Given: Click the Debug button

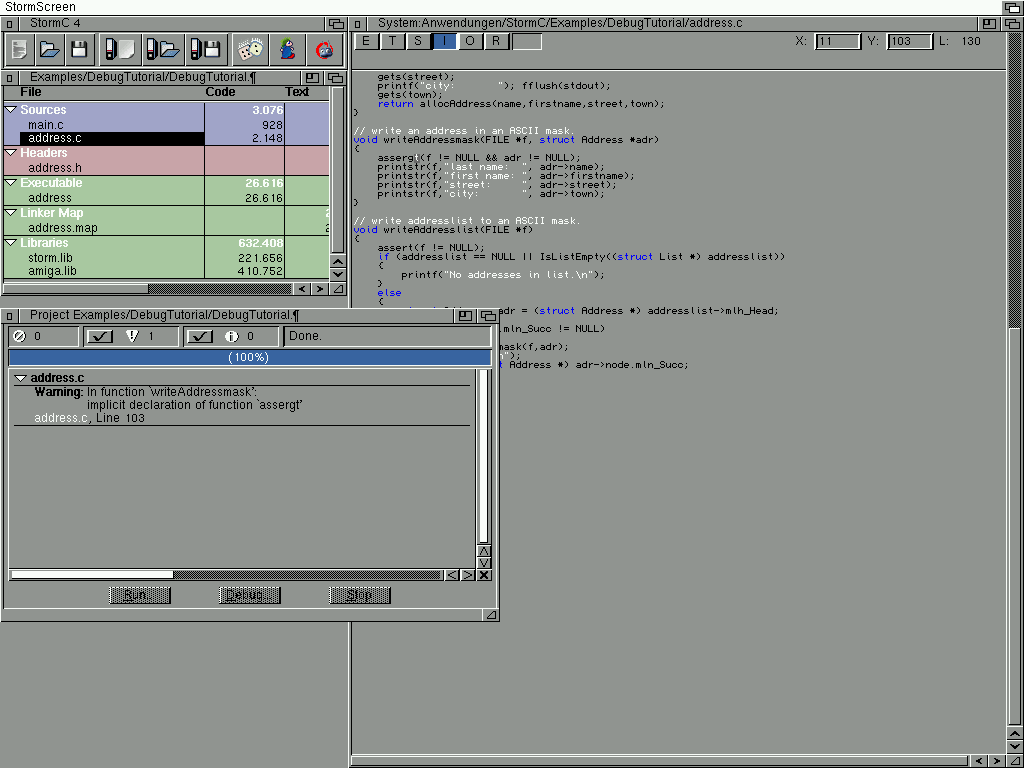Looking at the screenshot, I should pos(249,595).
